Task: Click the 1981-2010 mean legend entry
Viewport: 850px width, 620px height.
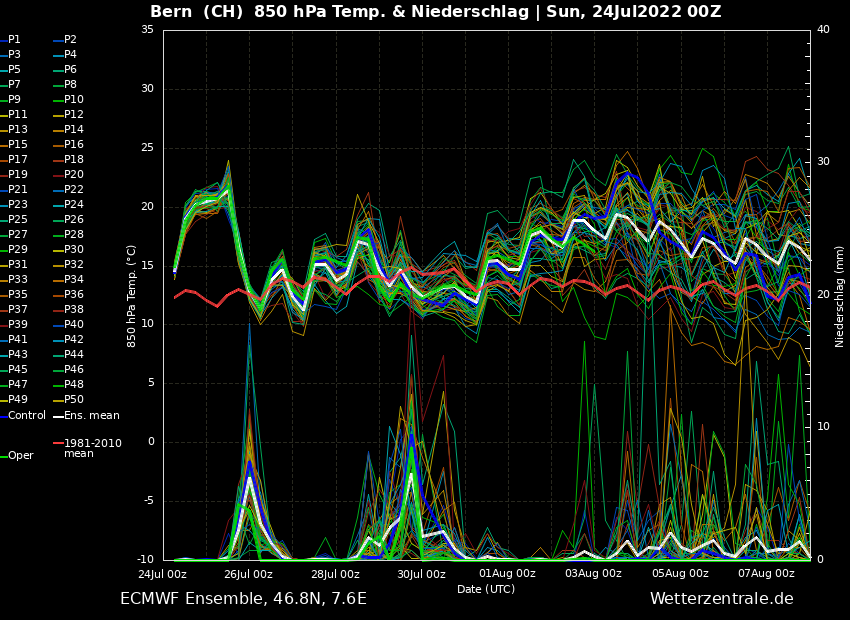Action: coord(92,448)
